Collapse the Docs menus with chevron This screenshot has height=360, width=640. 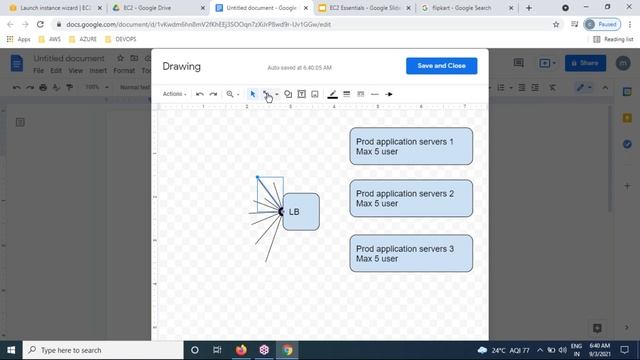tap(605, 88)
